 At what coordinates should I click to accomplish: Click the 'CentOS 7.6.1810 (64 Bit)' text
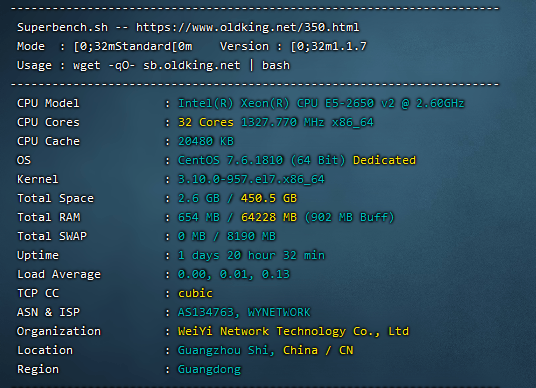(262, 160)
